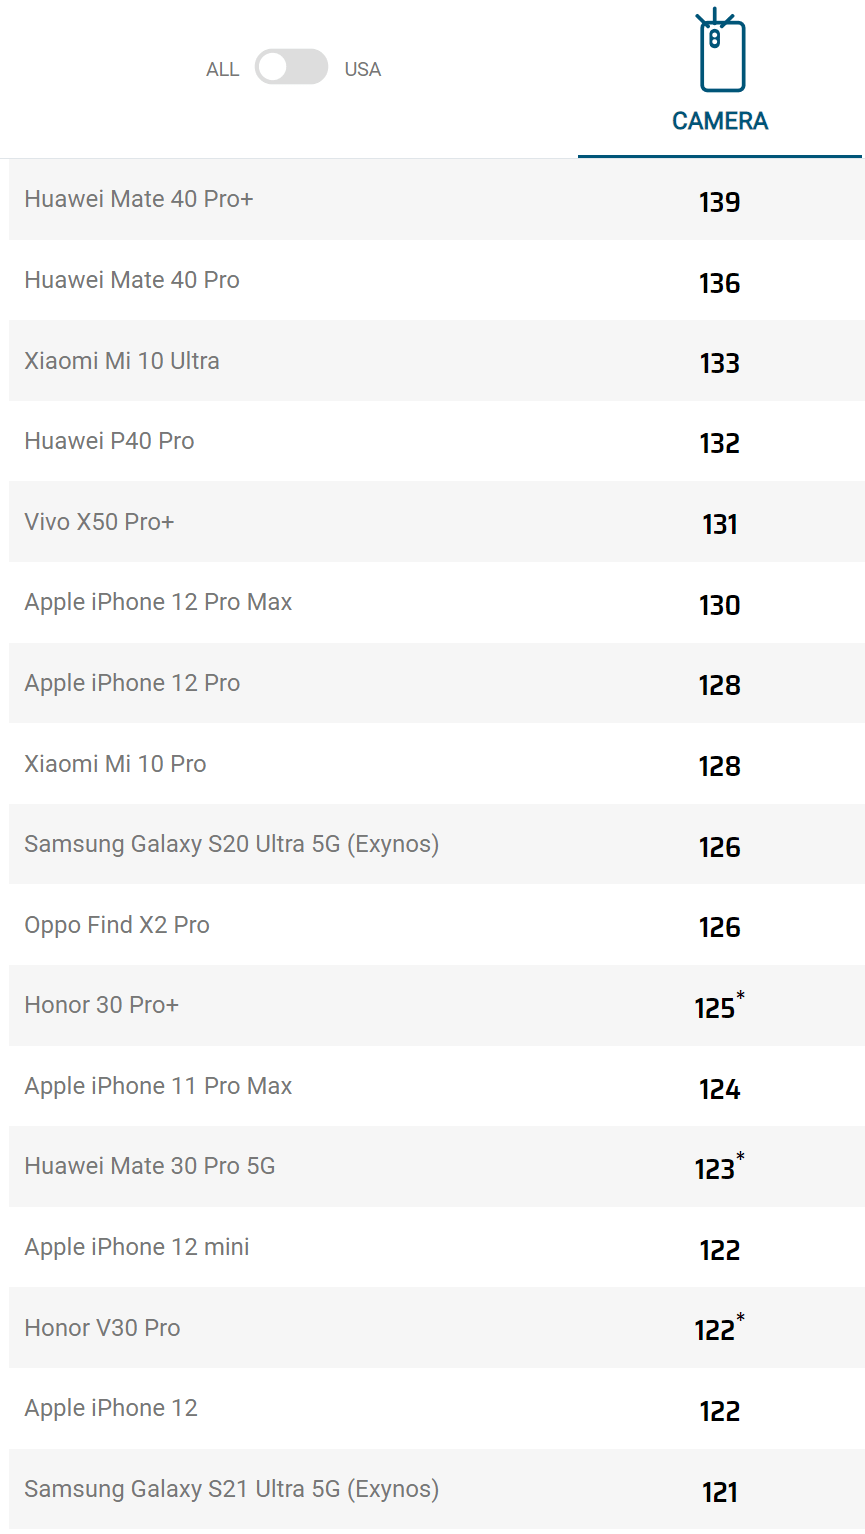Image resolution: width=865 pixels, height=1534 pixels.
Task: Open Huawei Mate 40 Pro+ entry
Action: tap(139, 199)
